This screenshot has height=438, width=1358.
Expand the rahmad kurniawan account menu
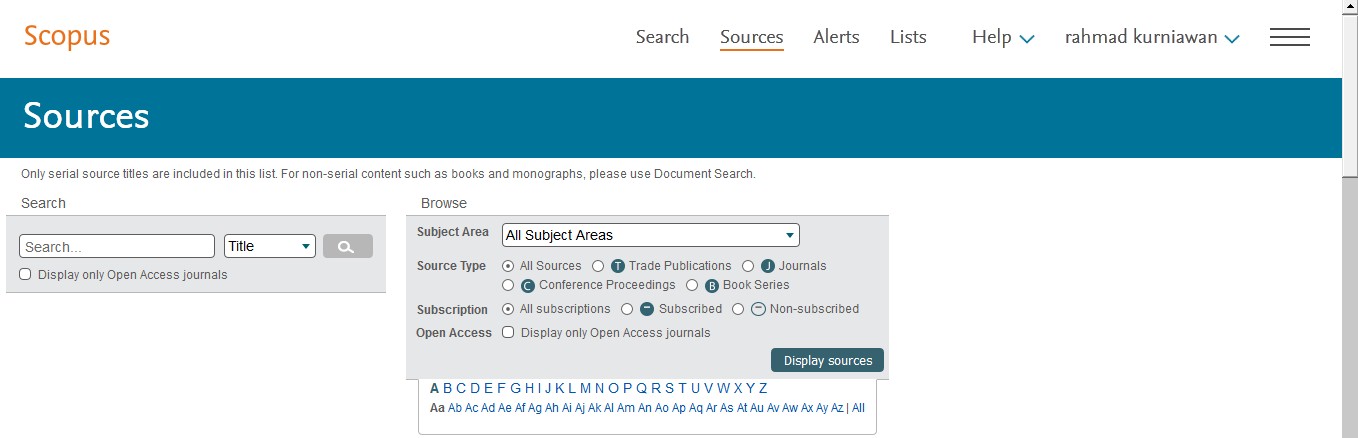(1152, 37)
